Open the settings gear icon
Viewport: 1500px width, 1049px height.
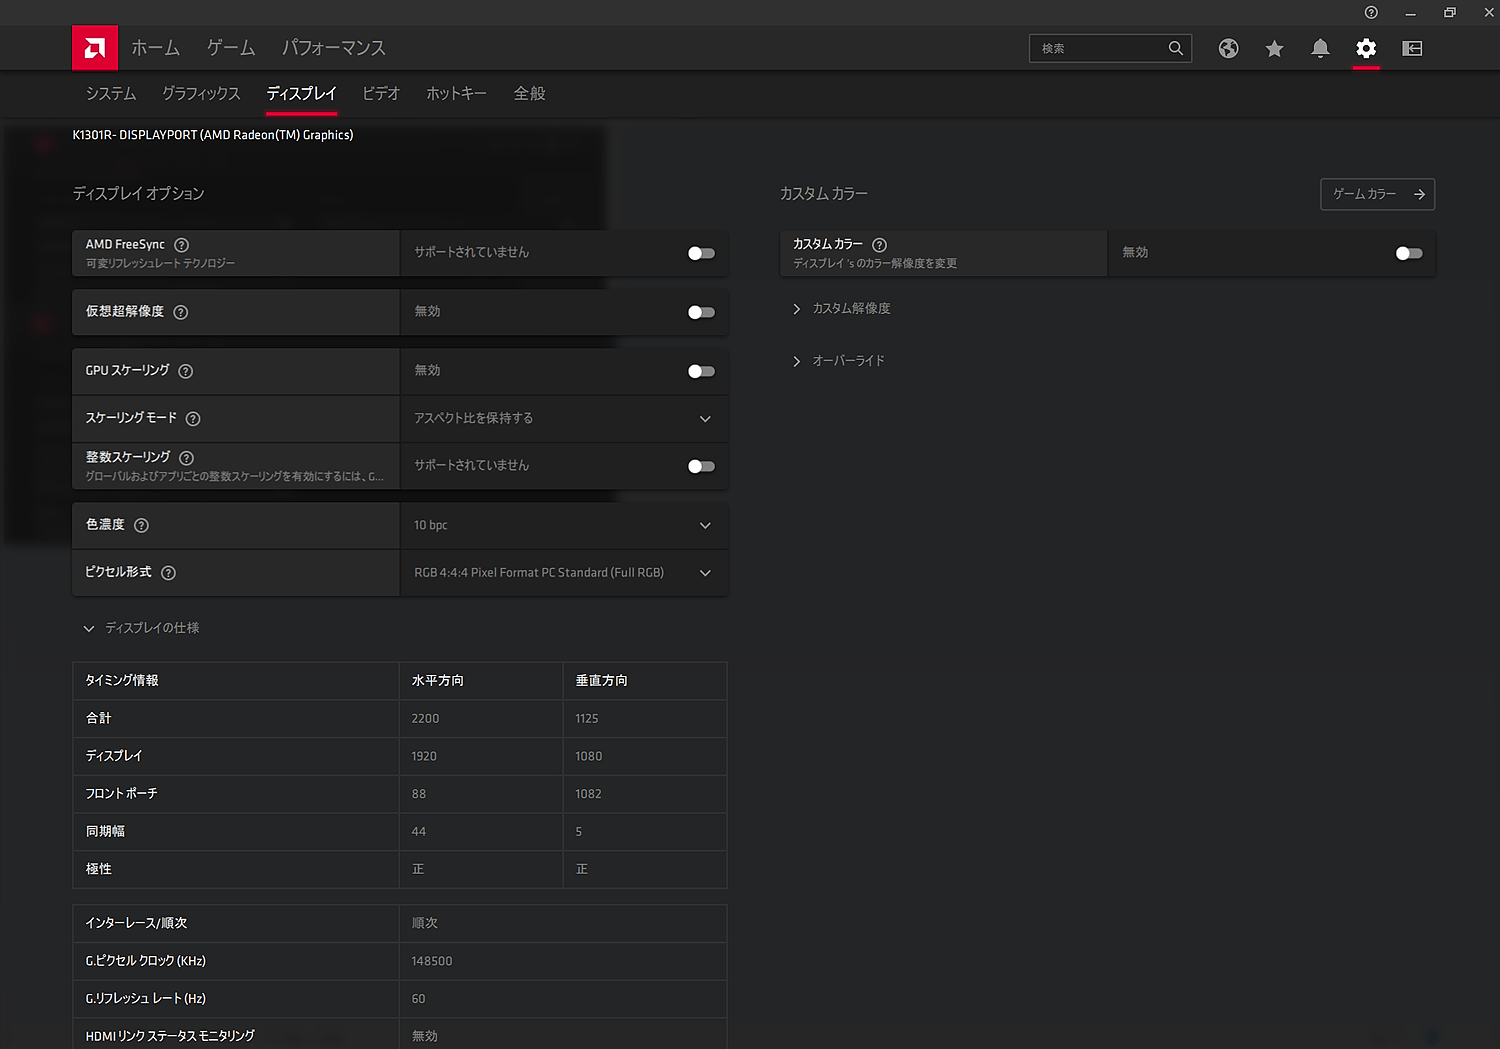1366,48
